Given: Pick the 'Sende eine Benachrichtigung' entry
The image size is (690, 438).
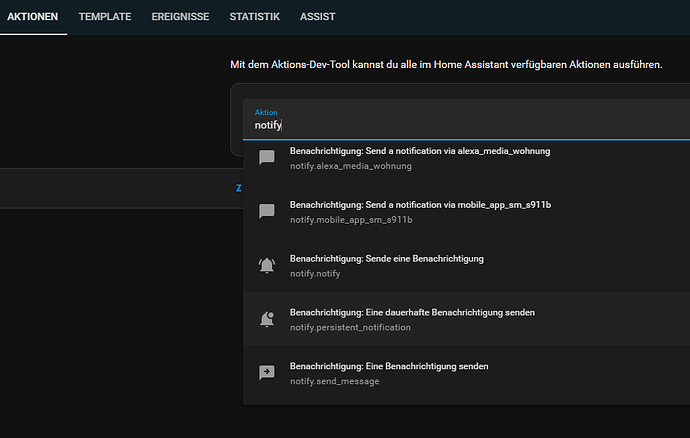Looking at the screenshot, I should click(387, 258).
